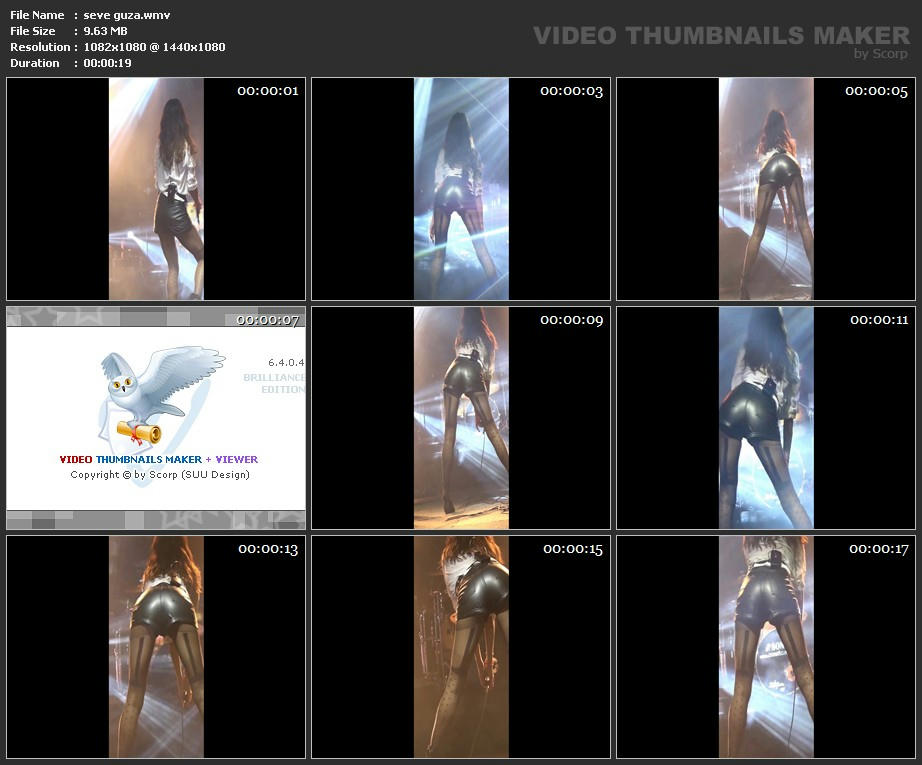Screen dimensions: 922x765
Task: Click the duration value 00:00:19
Action: [107, 63]
